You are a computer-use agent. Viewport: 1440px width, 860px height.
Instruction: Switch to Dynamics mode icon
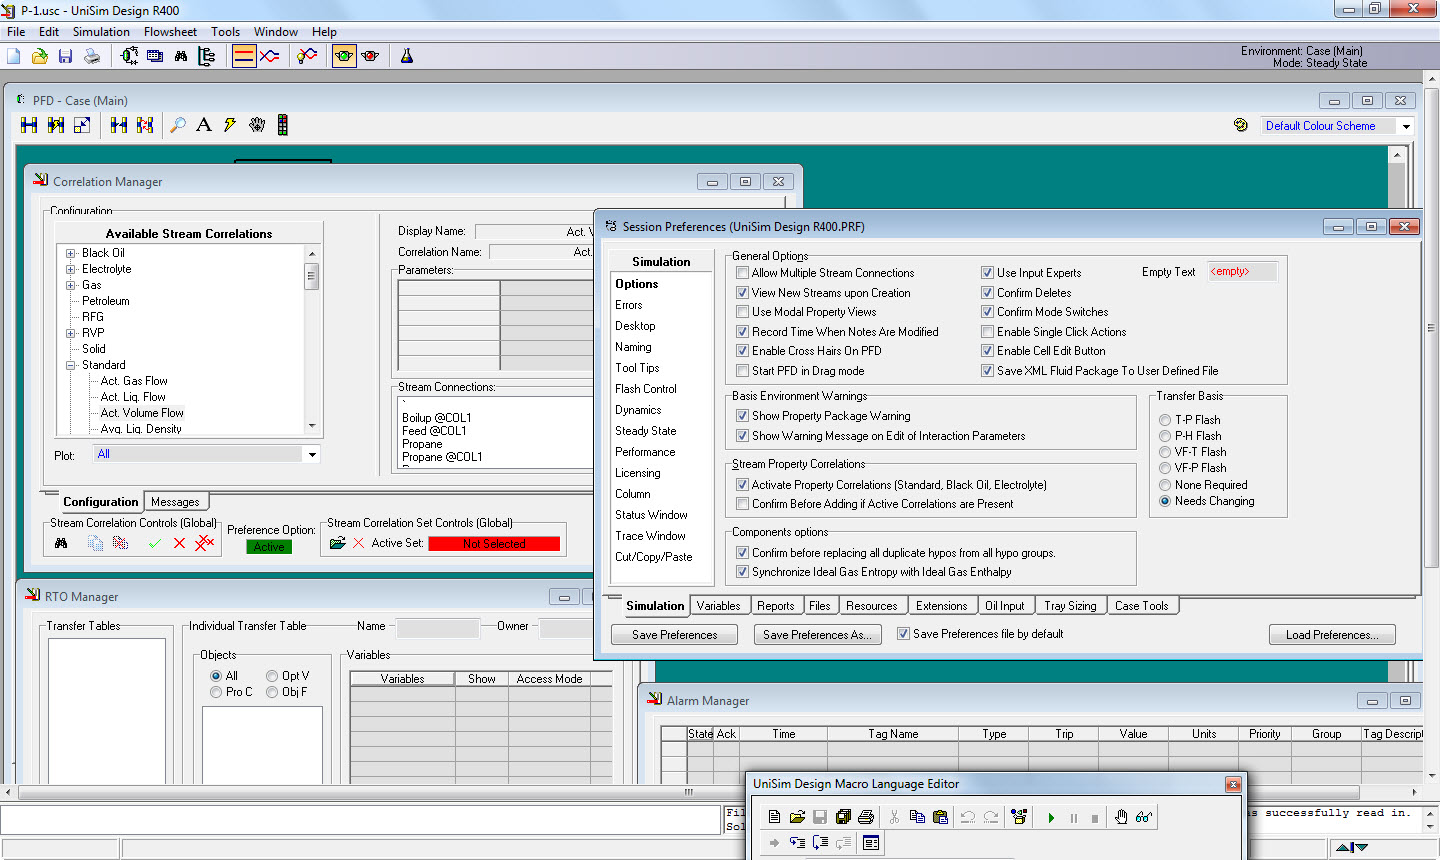pos(270,56)
